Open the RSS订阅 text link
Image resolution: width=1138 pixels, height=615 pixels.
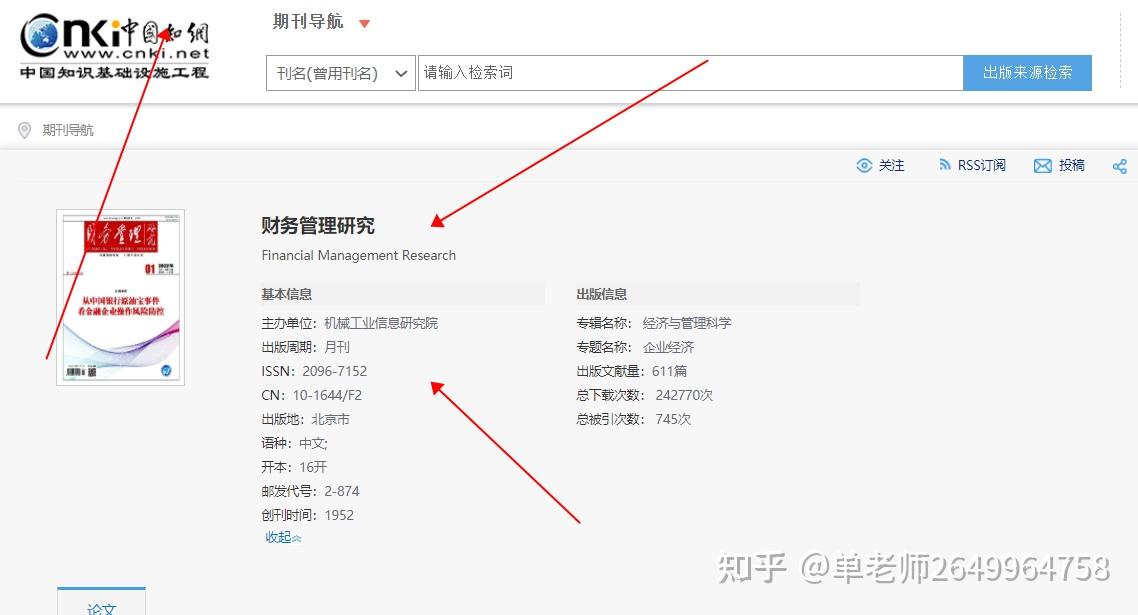click(981, 166)
